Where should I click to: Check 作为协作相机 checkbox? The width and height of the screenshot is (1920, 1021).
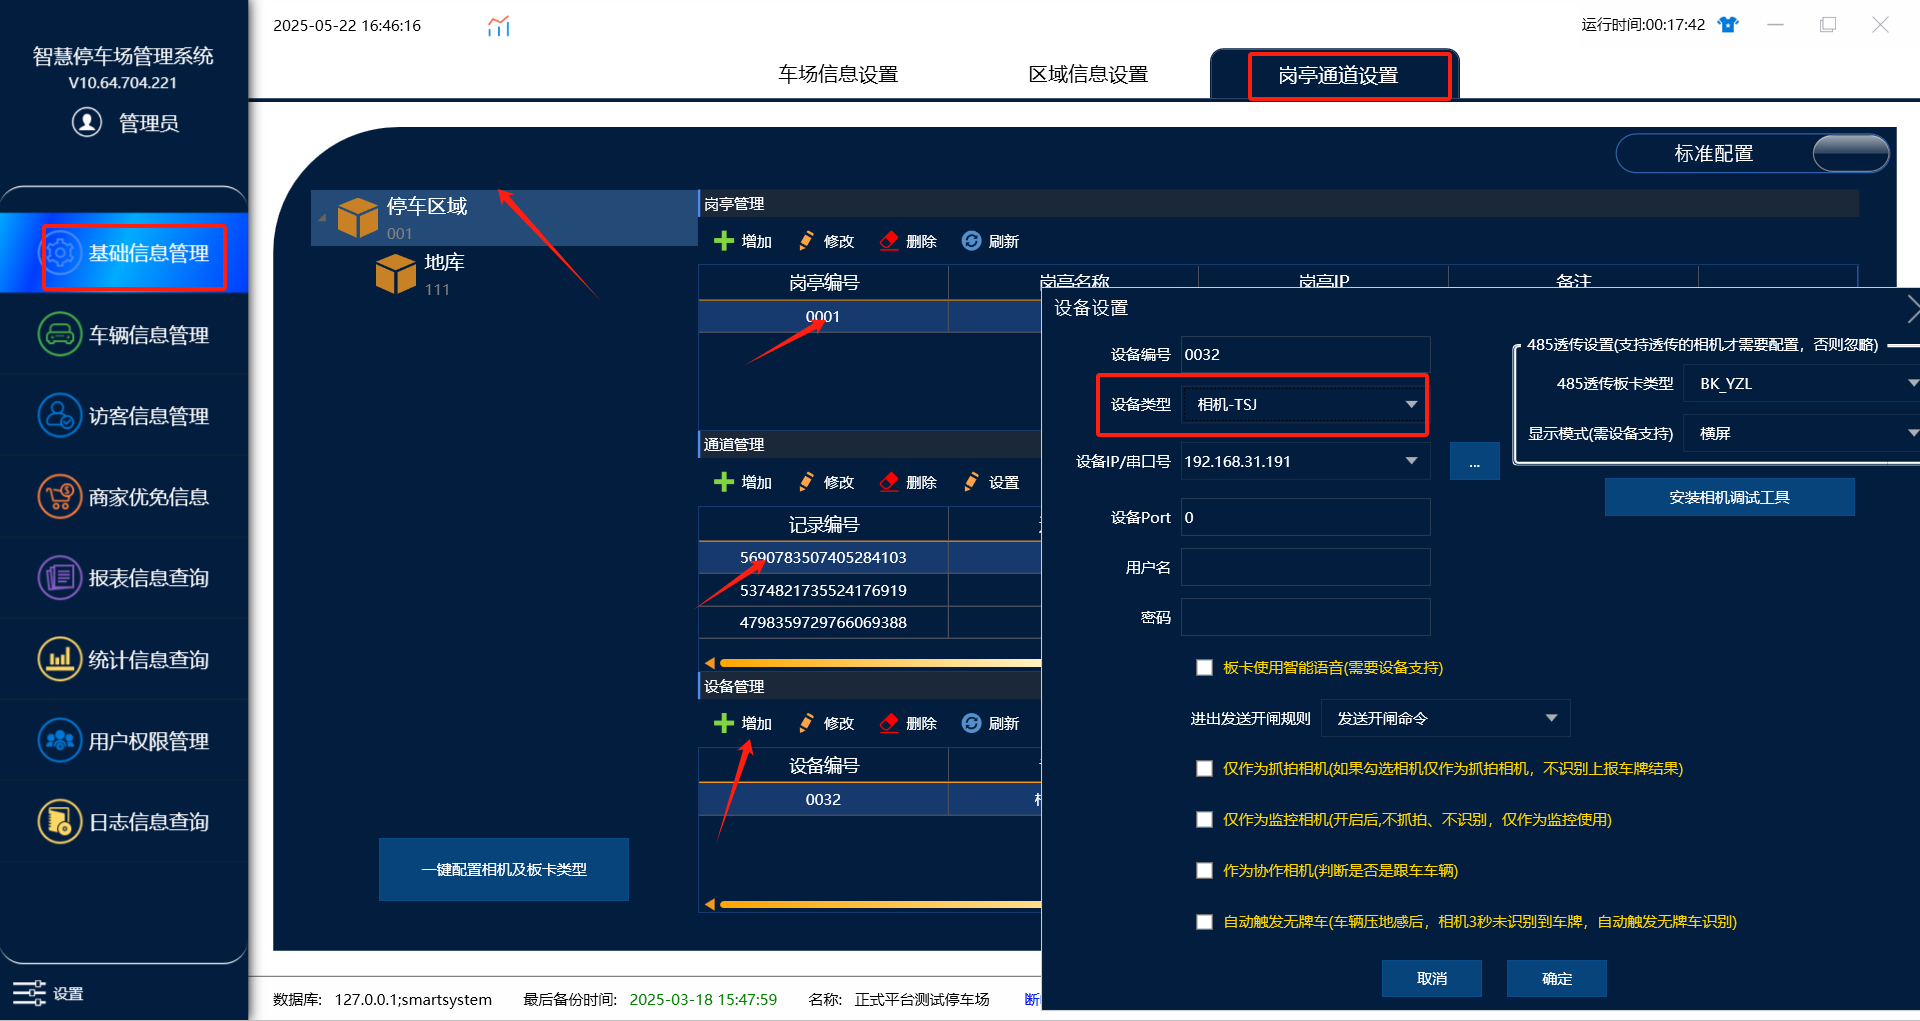[x=1204, y=871]
